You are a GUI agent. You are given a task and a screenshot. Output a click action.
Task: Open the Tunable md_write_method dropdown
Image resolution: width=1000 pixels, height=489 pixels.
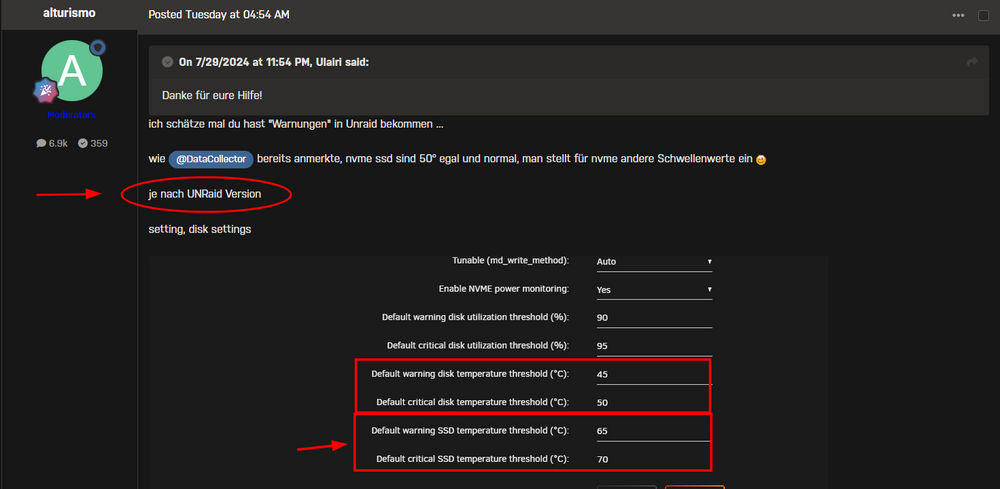[654, 261]
